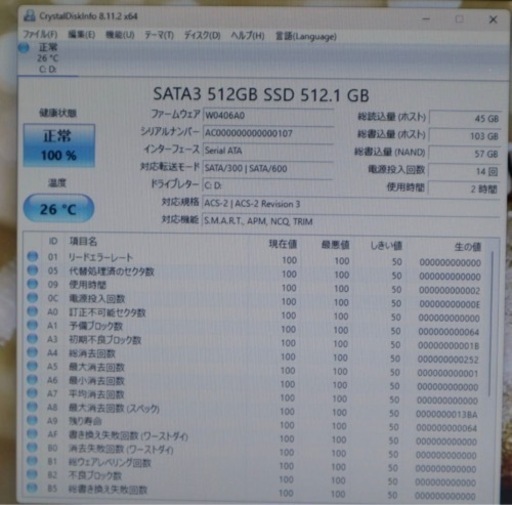Click the status icon for row 0C 電源投入回数
The height and width of the screenshot is (505, 512).
pyautogui.click(x=32, y=297)
